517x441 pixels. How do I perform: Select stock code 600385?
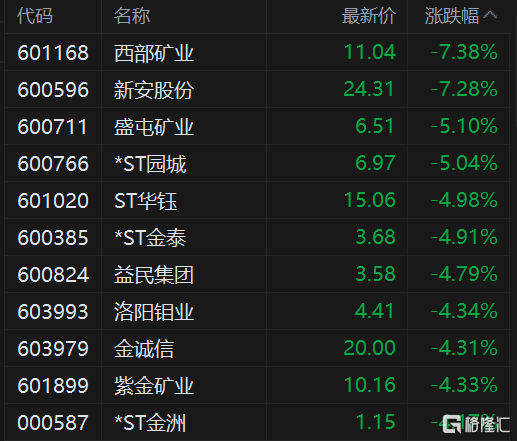coord(53,238)
